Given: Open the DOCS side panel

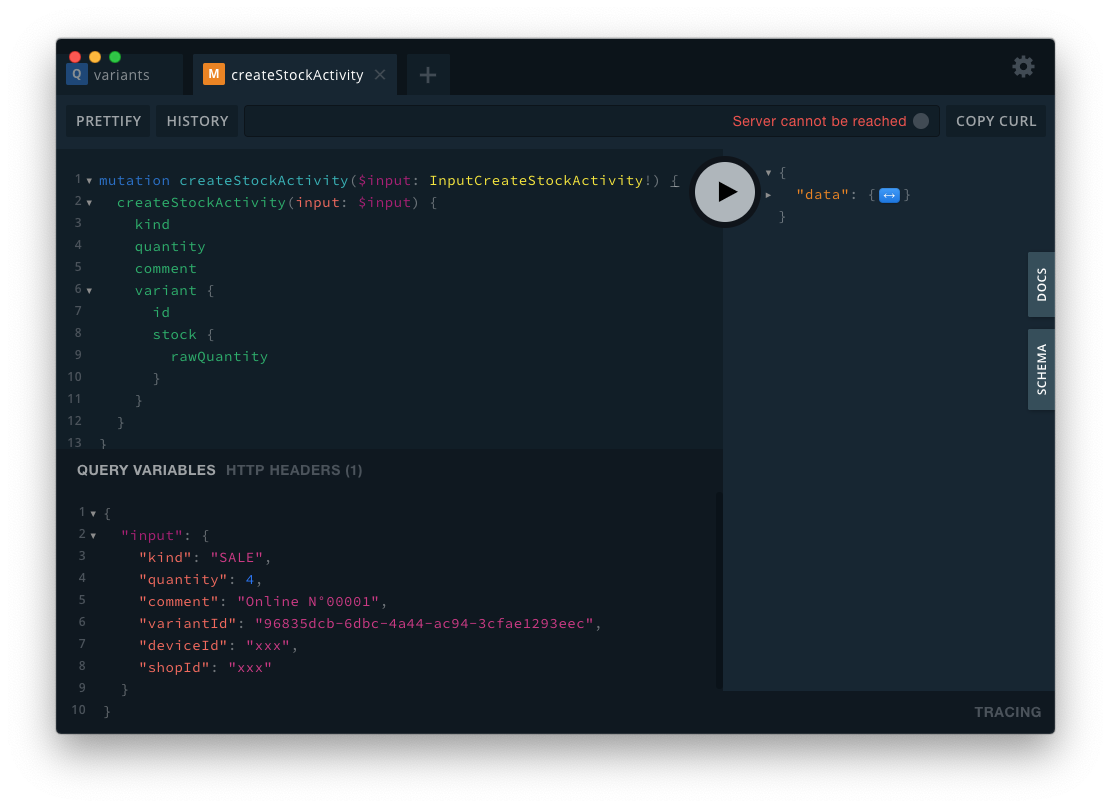Looking at the screenshot, I should point(1041,284).
